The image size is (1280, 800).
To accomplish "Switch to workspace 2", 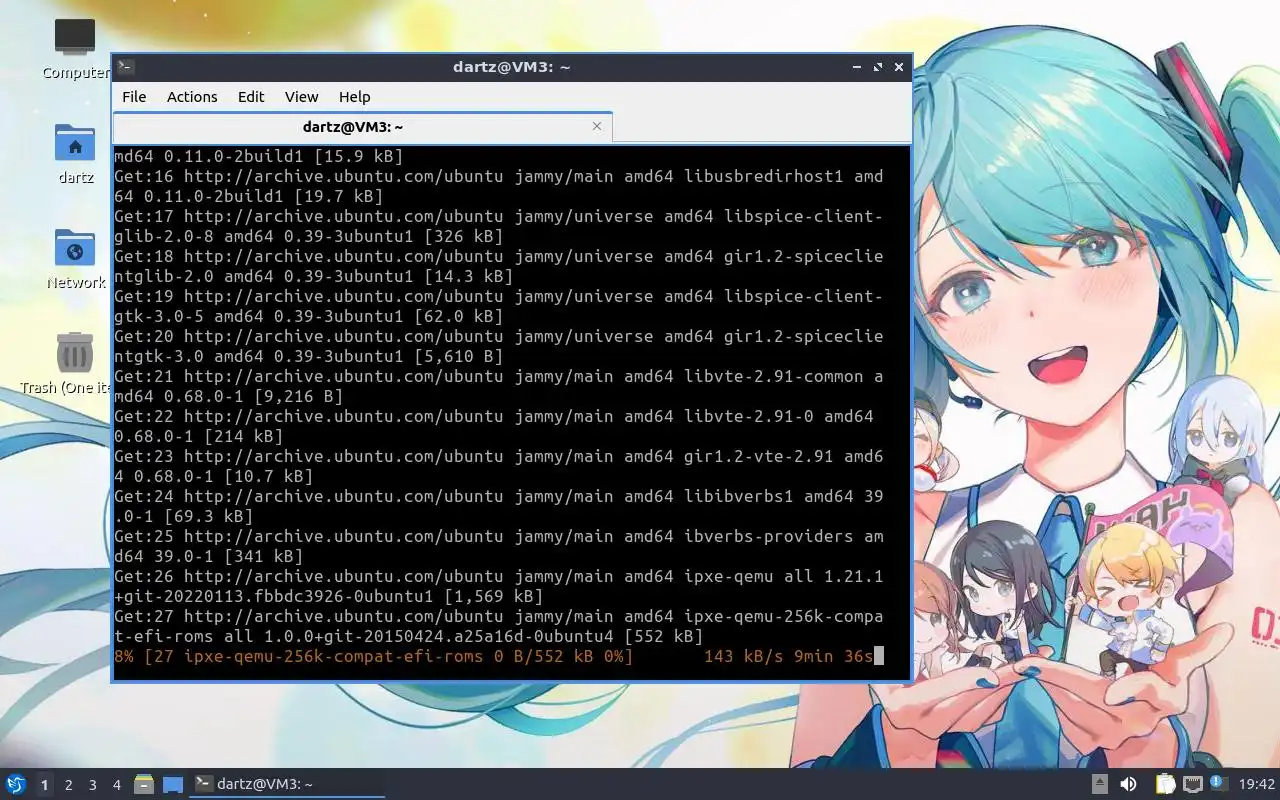I will coord(68,785).
